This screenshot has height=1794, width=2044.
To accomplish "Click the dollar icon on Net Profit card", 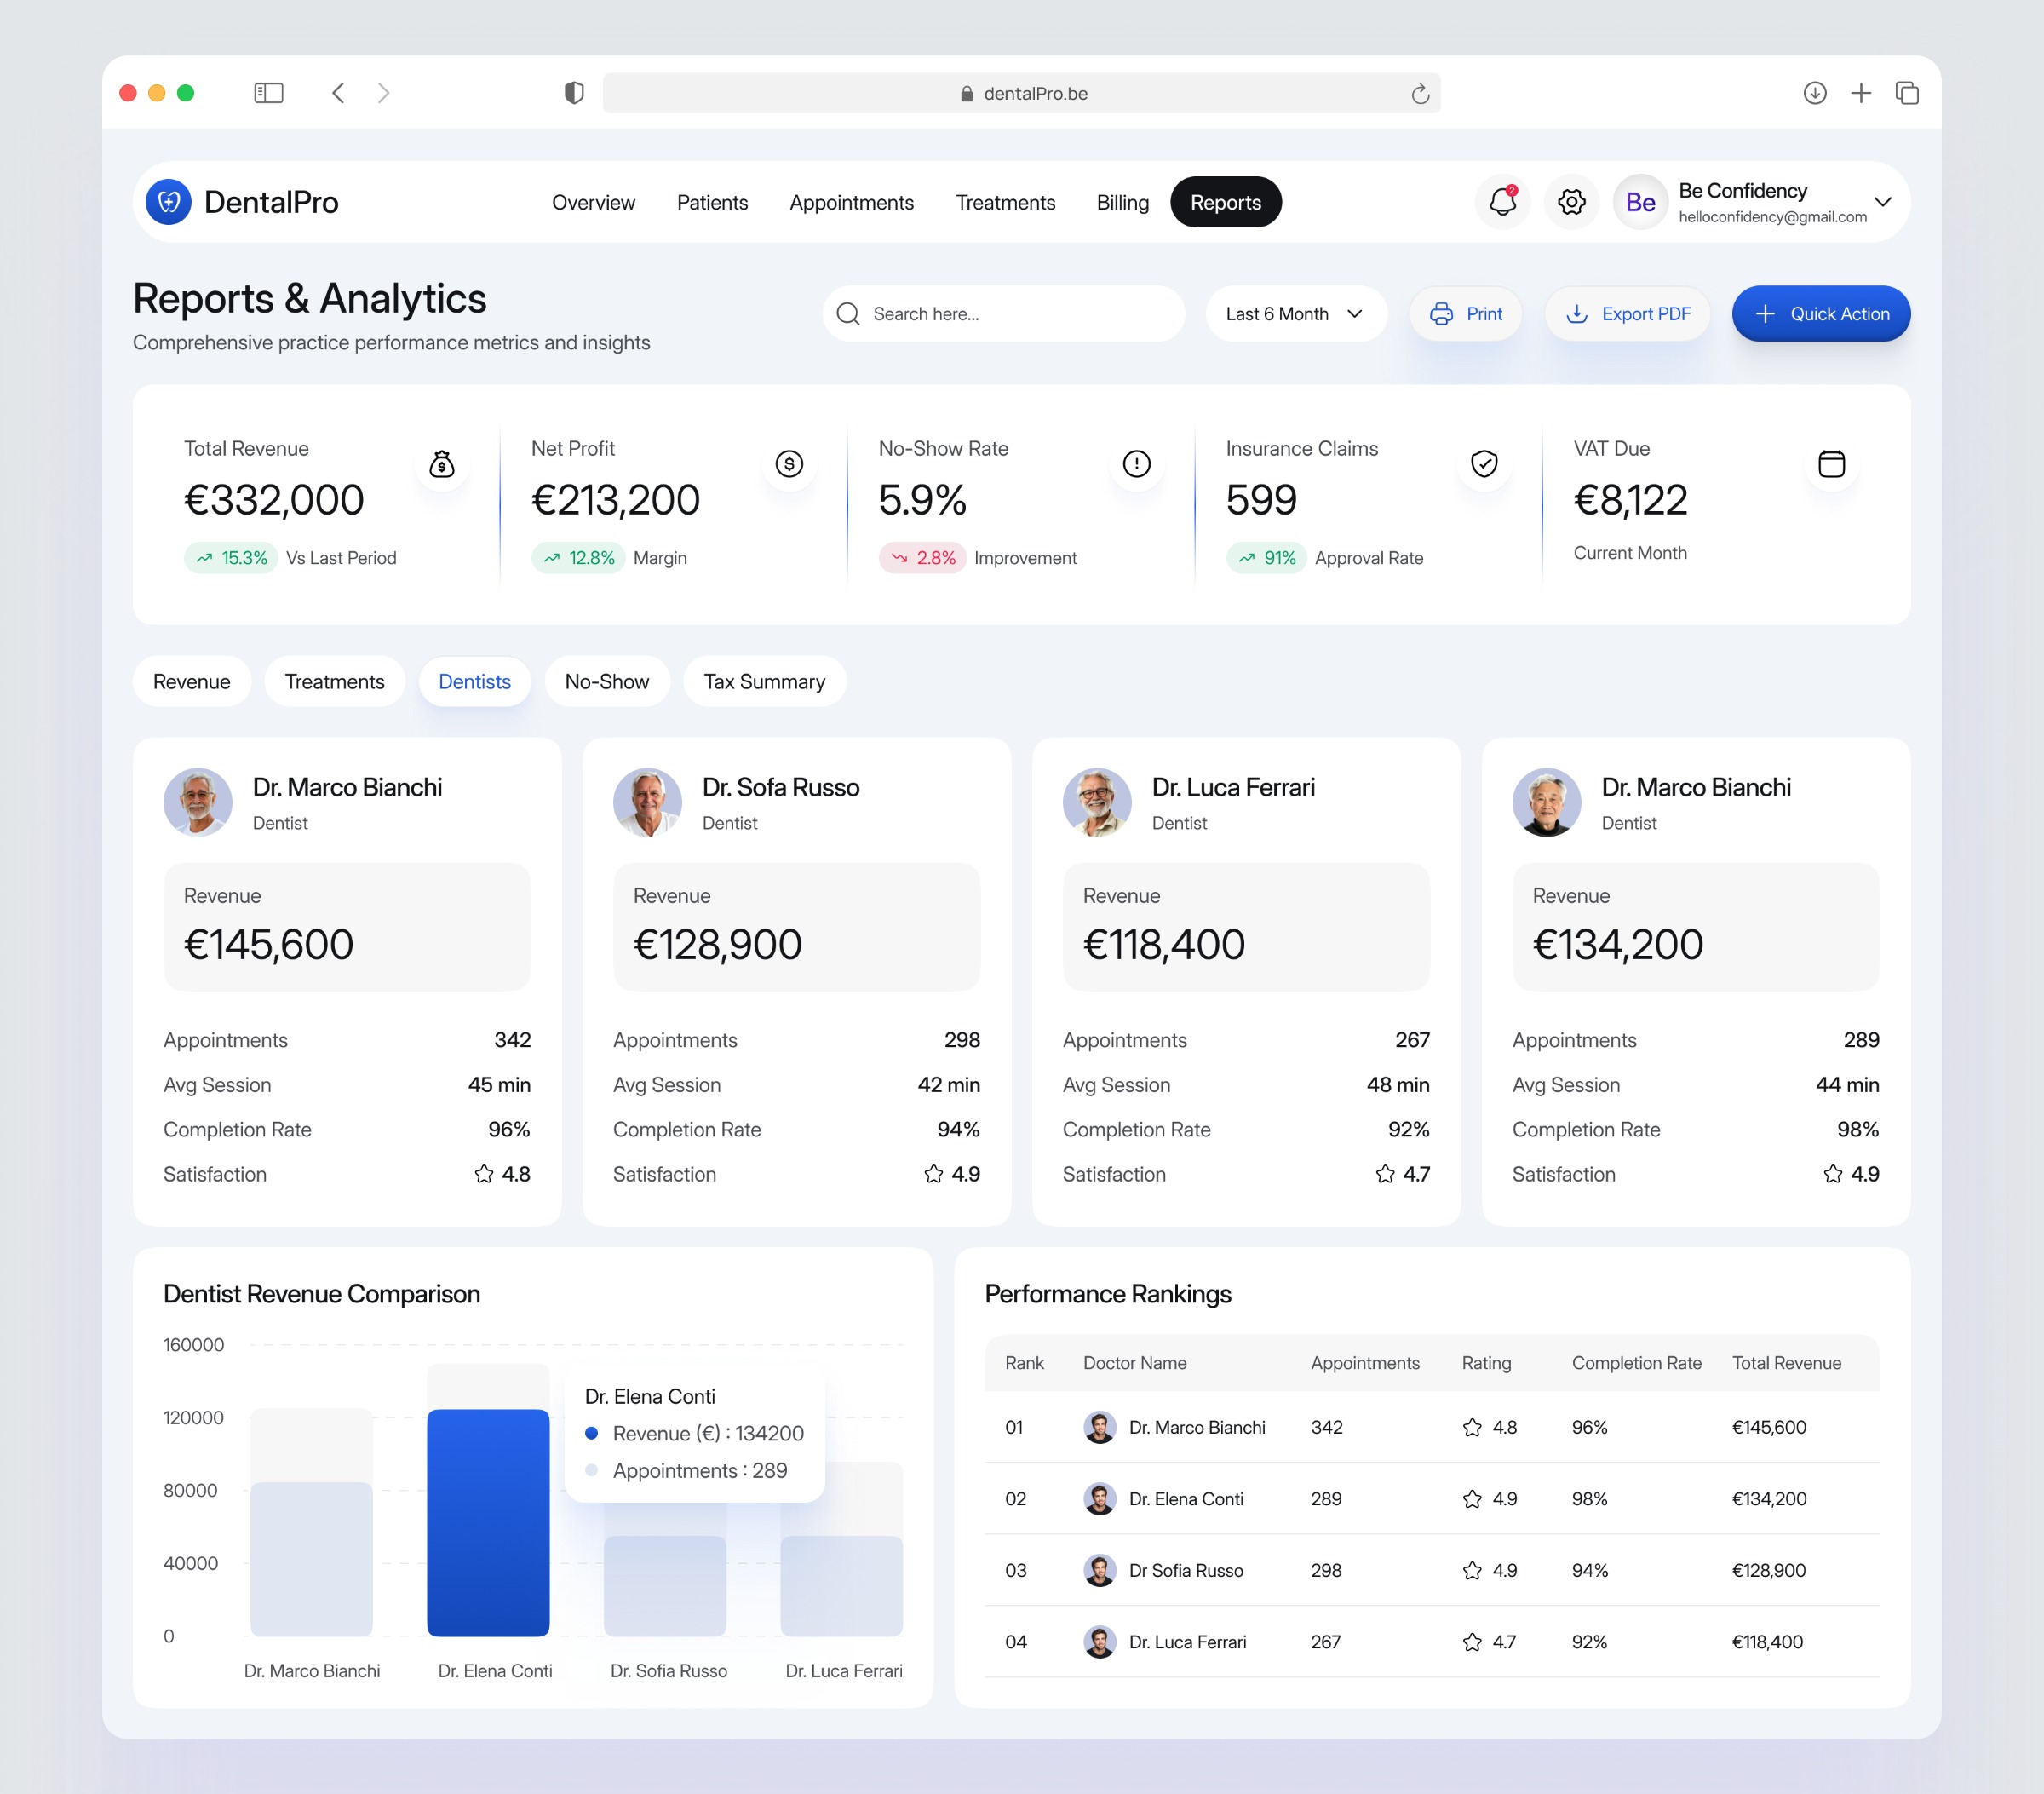I will (789, 464).
